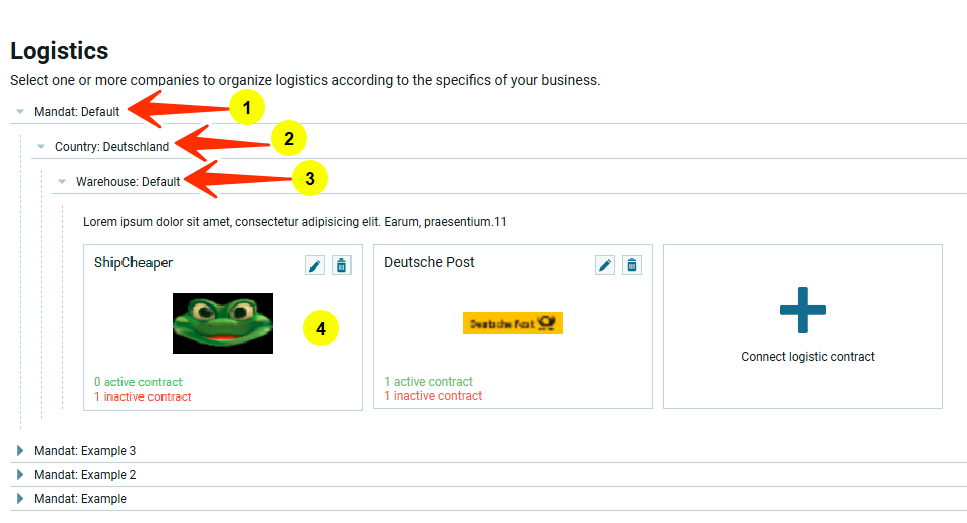This screenshot has height=523, width=967.
Task: Select the Deutsche Post card title
Action: (429, 262)
